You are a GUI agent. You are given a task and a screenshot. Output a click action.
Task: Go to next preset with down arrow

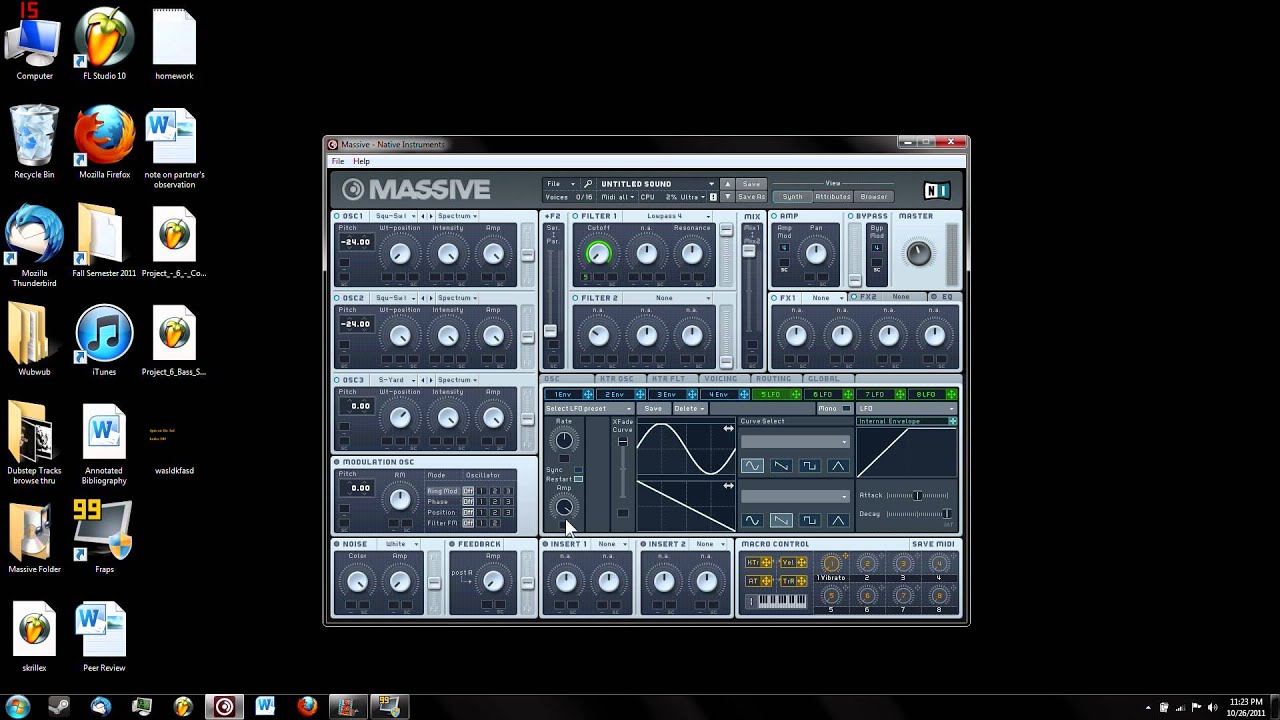tap(727, 197)
